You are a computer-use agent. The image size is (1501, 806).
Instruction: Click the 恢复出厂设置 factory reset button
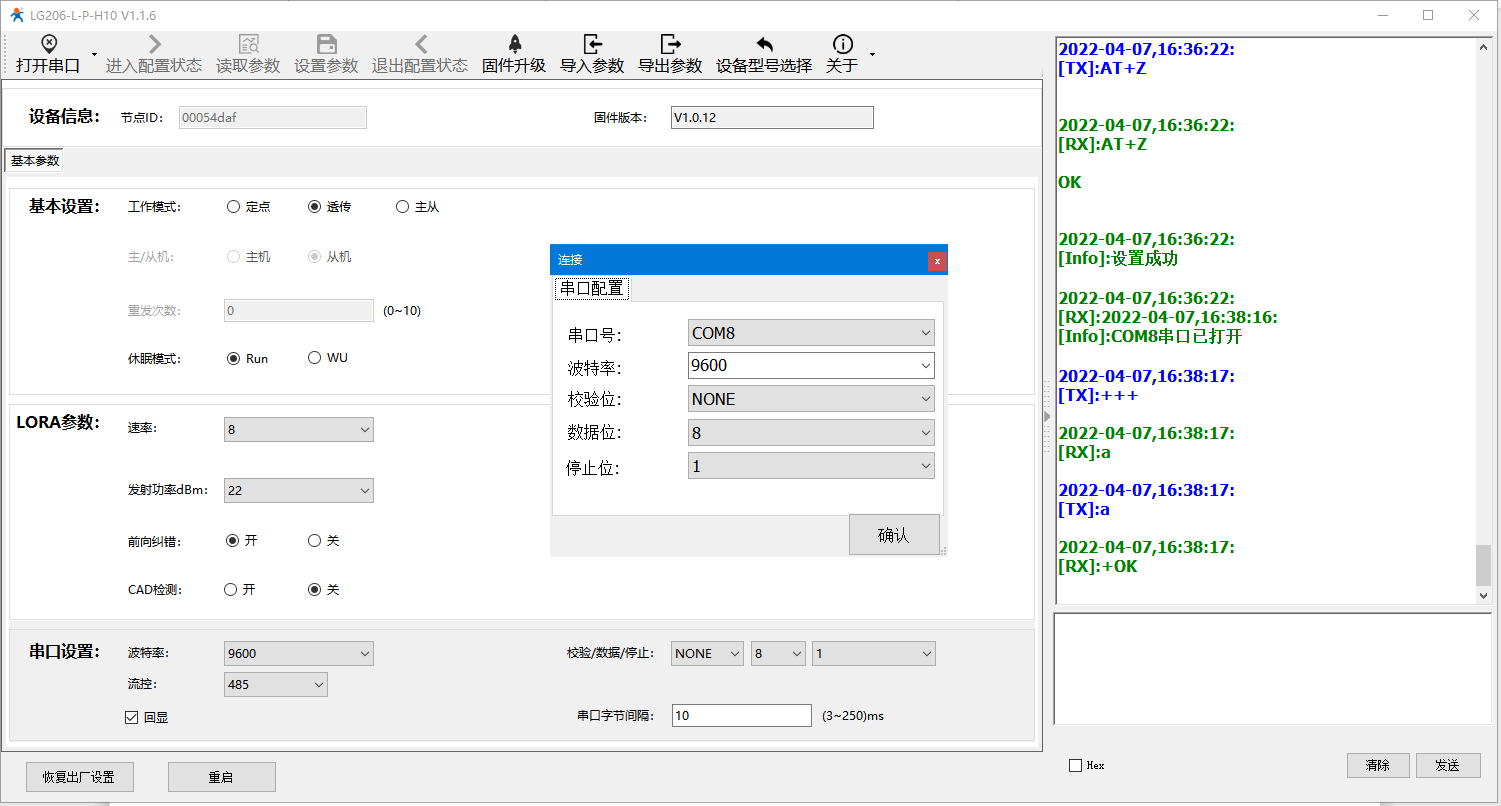79,777
